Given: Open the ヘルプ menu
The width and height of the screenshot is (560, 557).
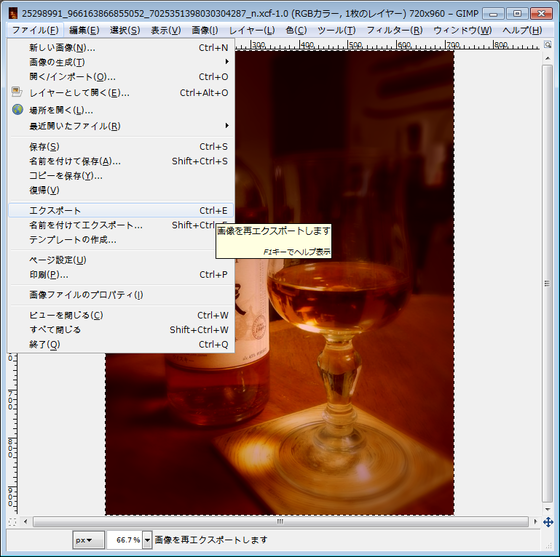Looking at the screenshot, I should point(522,30).
